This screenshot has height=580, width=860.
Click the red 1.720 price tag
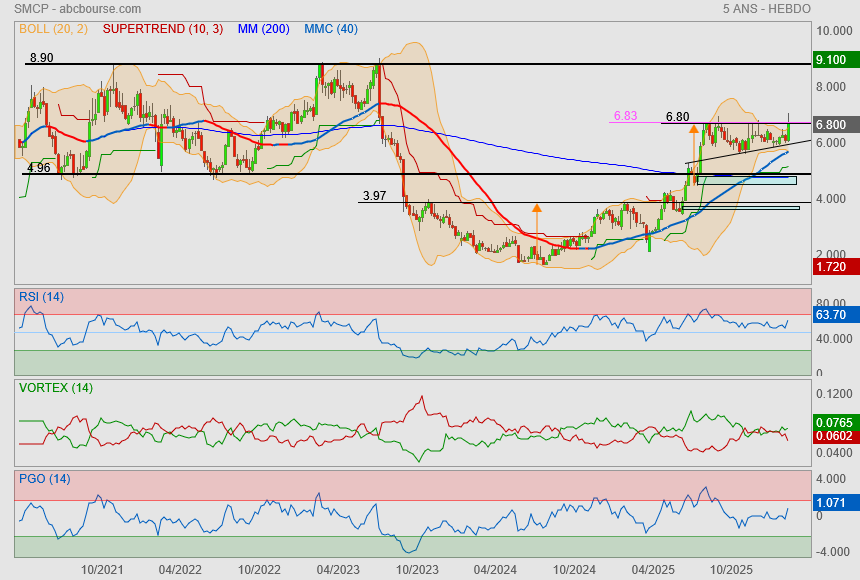(x=832, y=268)
